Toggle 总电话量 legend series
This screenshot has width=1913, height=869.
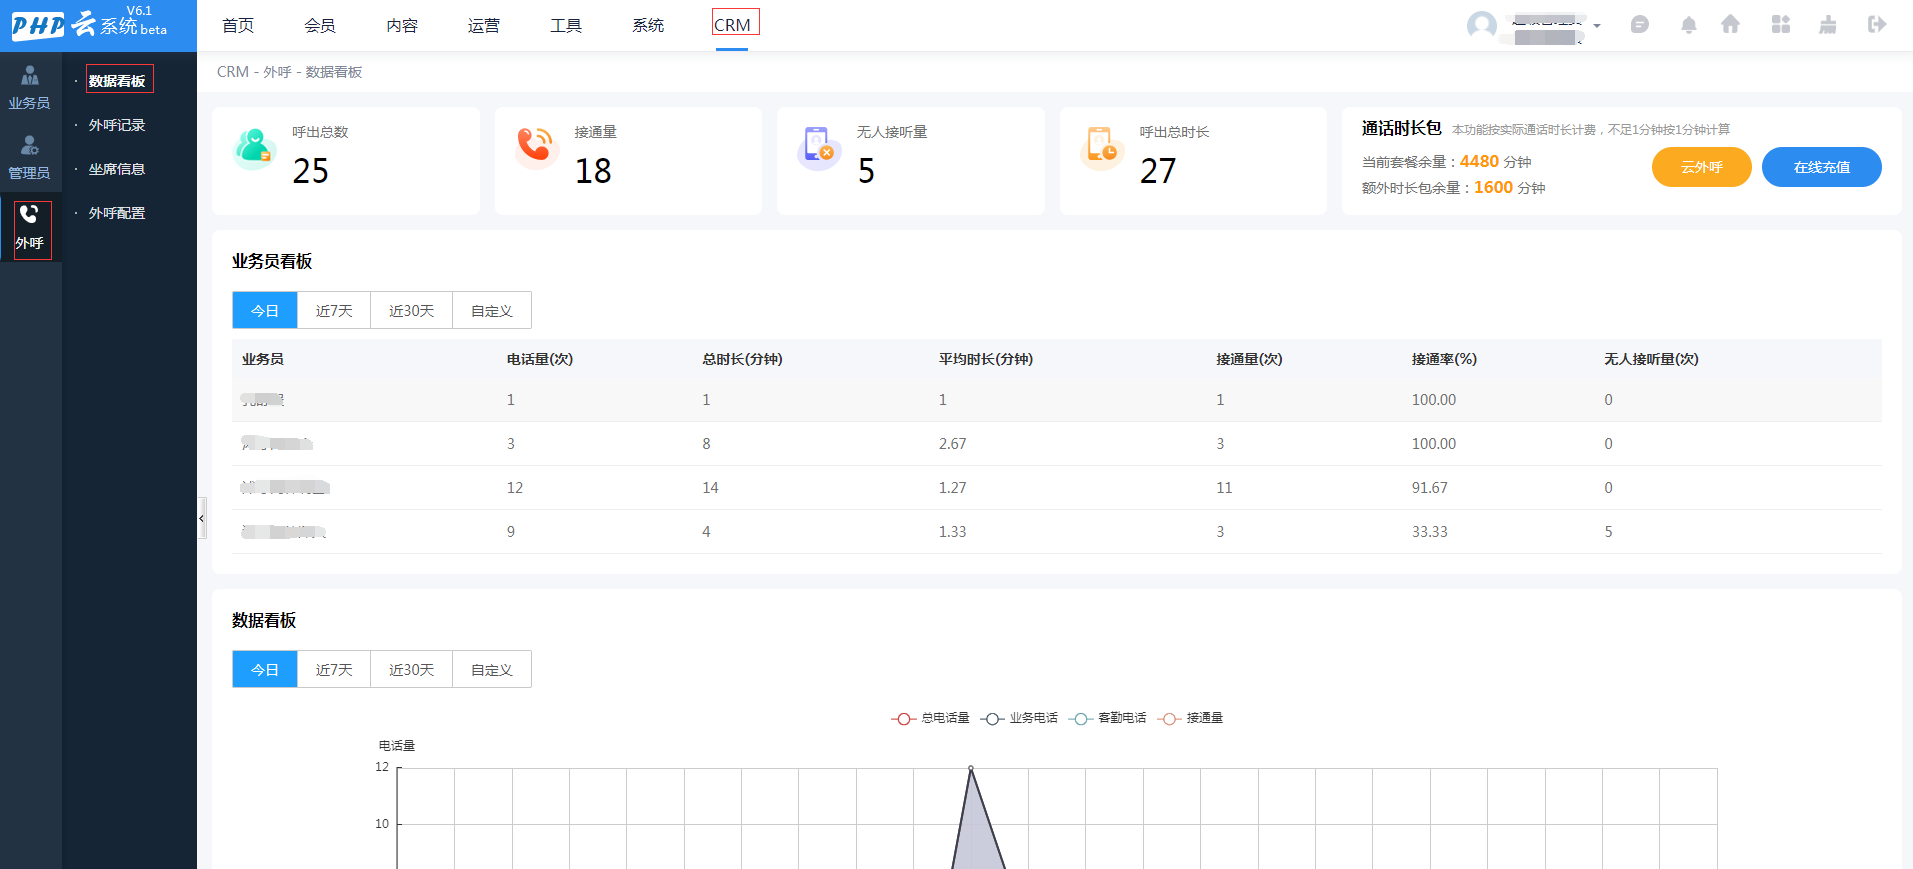[930, 718]
